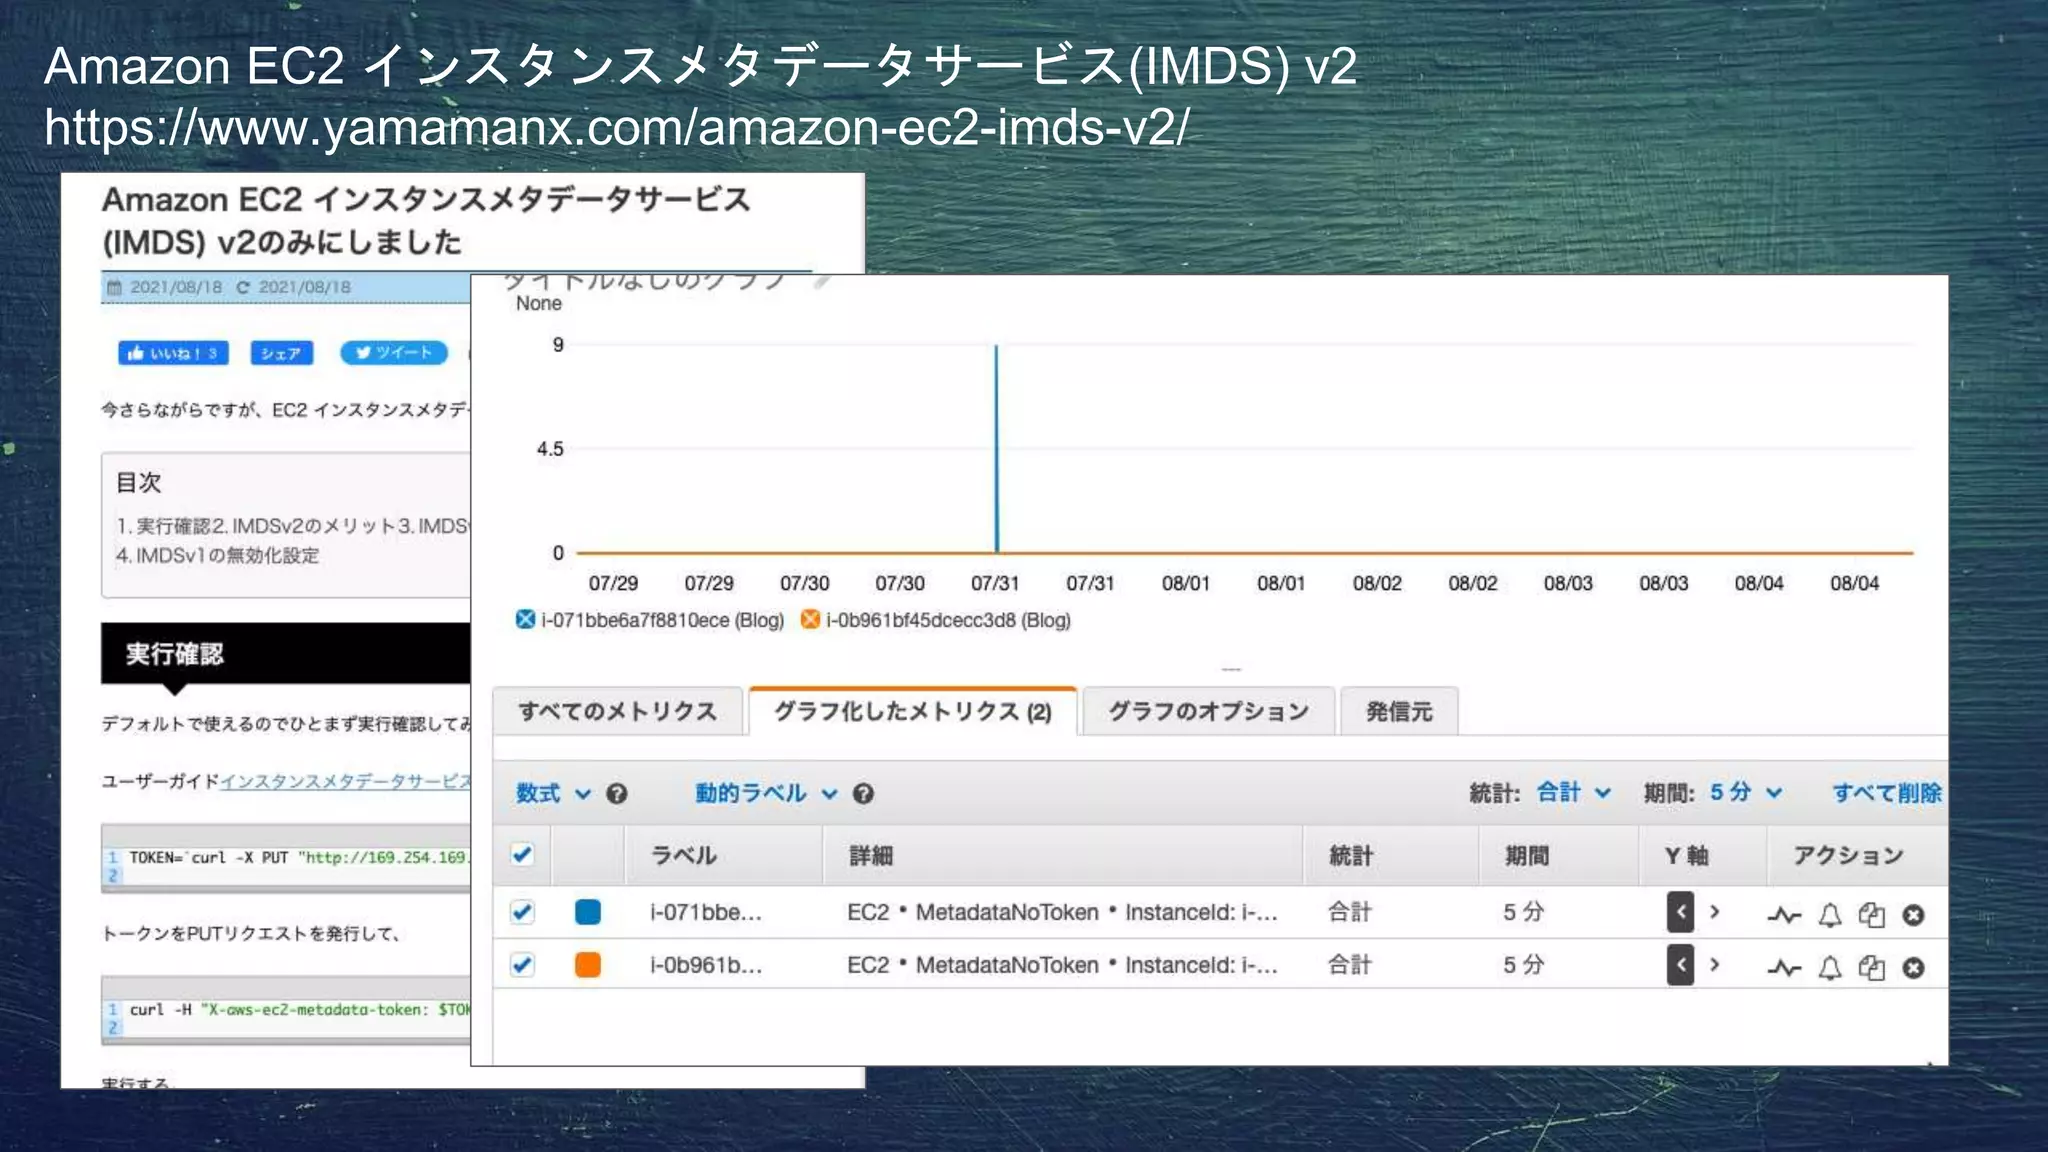
Task: Click orange color swatch for i-0b961b
Action: (x=588, y=965)
